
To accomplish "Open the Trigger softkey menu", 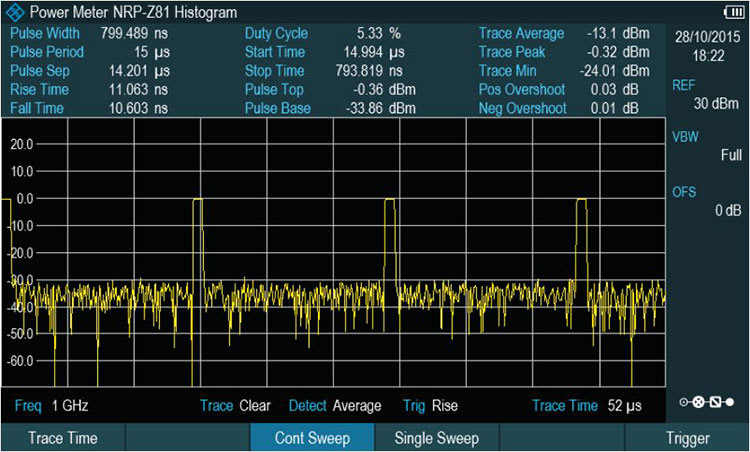I will click(687, 438).
